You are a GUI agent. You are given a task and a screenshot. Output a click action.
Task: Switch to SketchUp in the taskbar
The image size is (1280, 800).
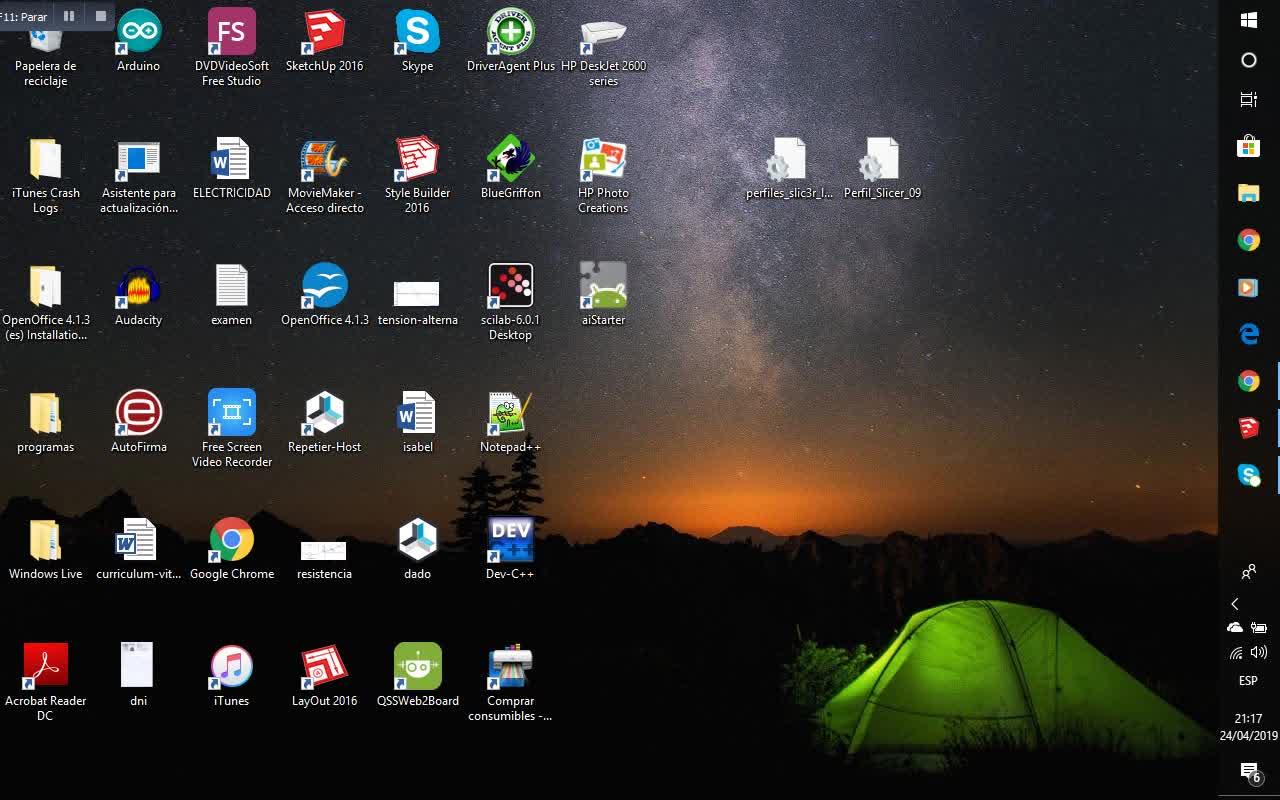tap(1249, 428)
